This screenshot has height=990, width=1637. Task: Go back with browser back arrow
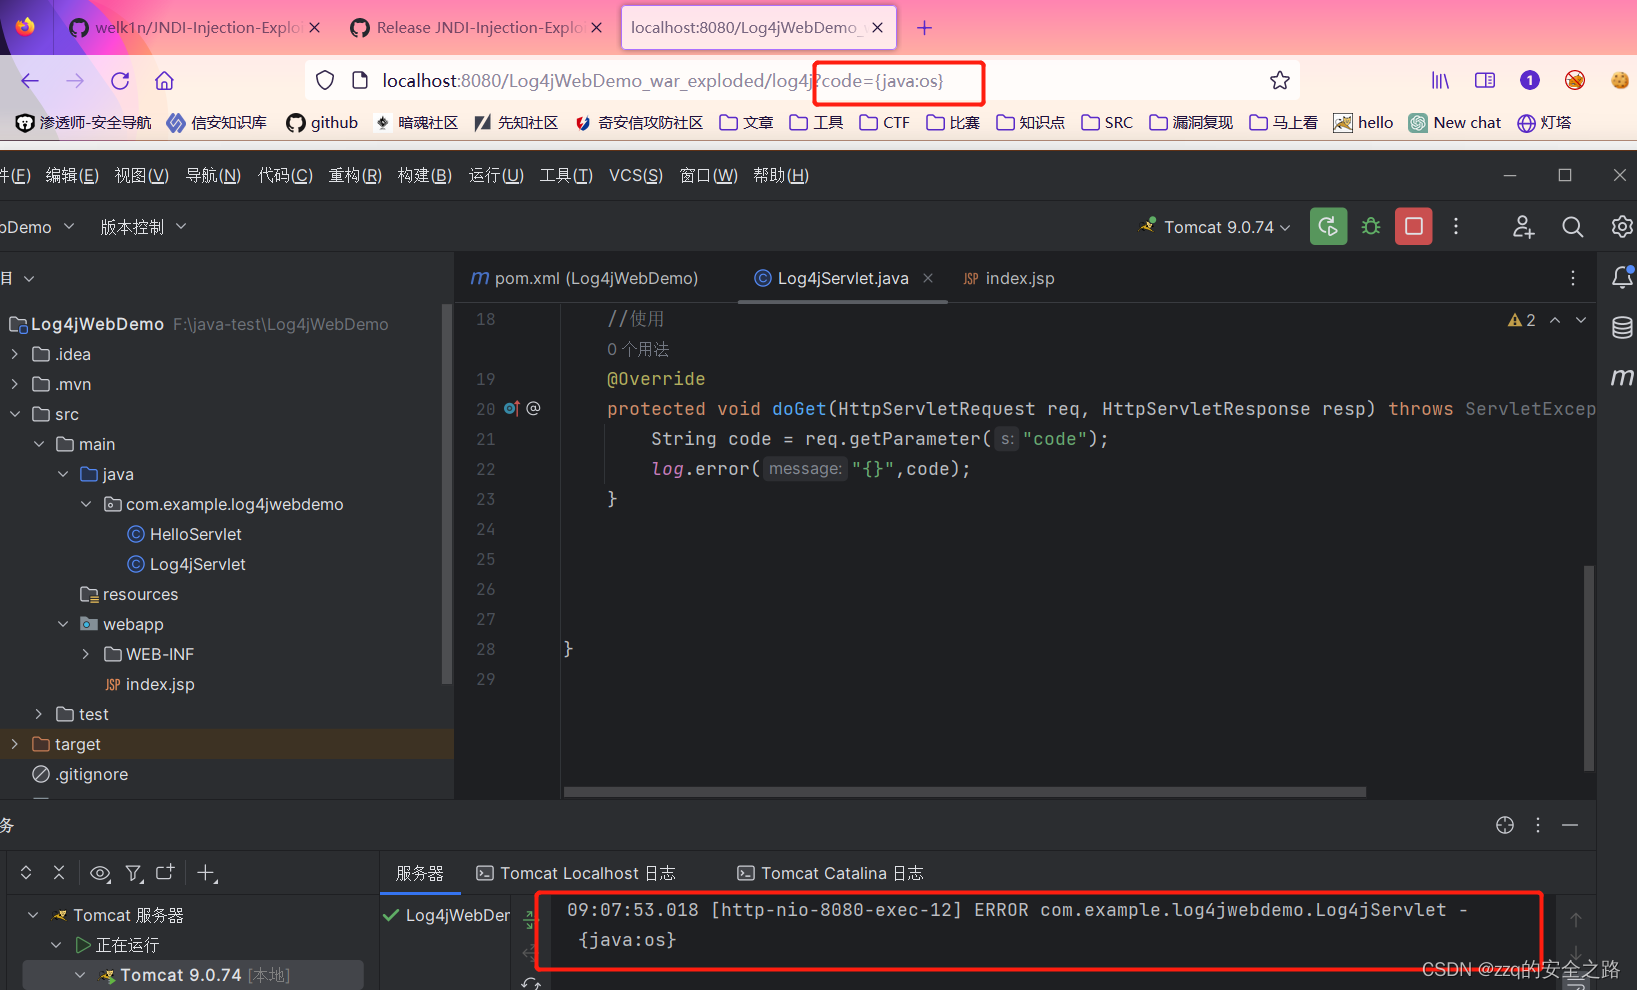tap(30, 81)
